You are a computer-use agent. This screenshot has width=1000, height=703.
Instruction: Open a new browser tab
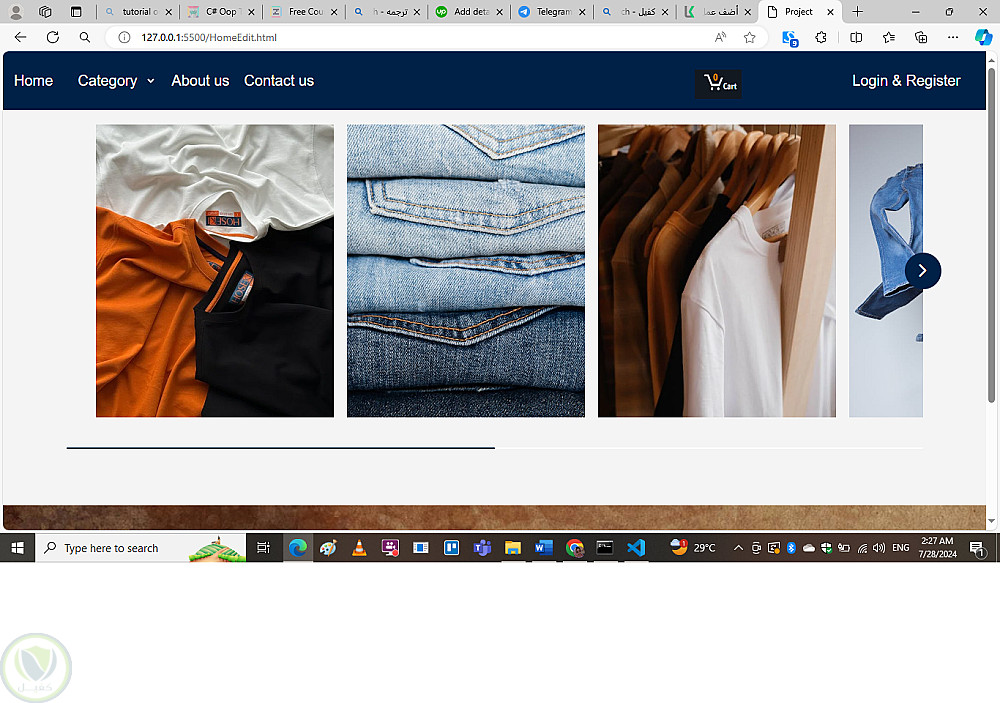pyautogui.click(x=858, y=11)
